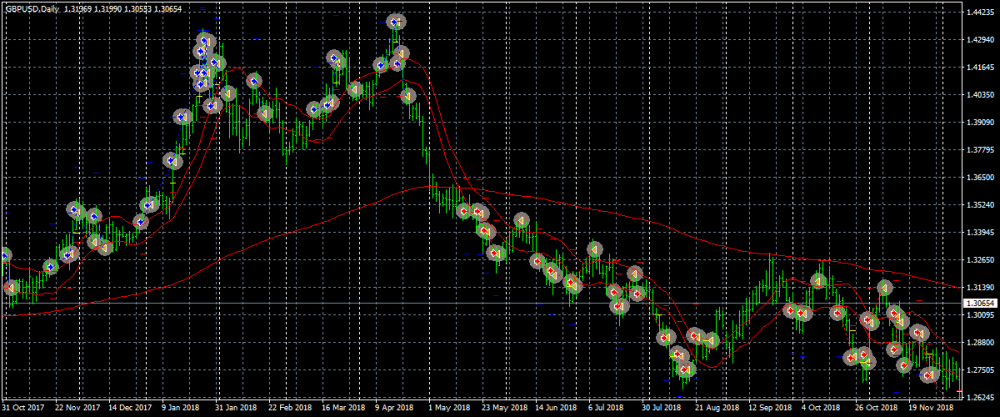
Task: Select the trade marker touching the chart's left border
Action: [x=3, y=256]
